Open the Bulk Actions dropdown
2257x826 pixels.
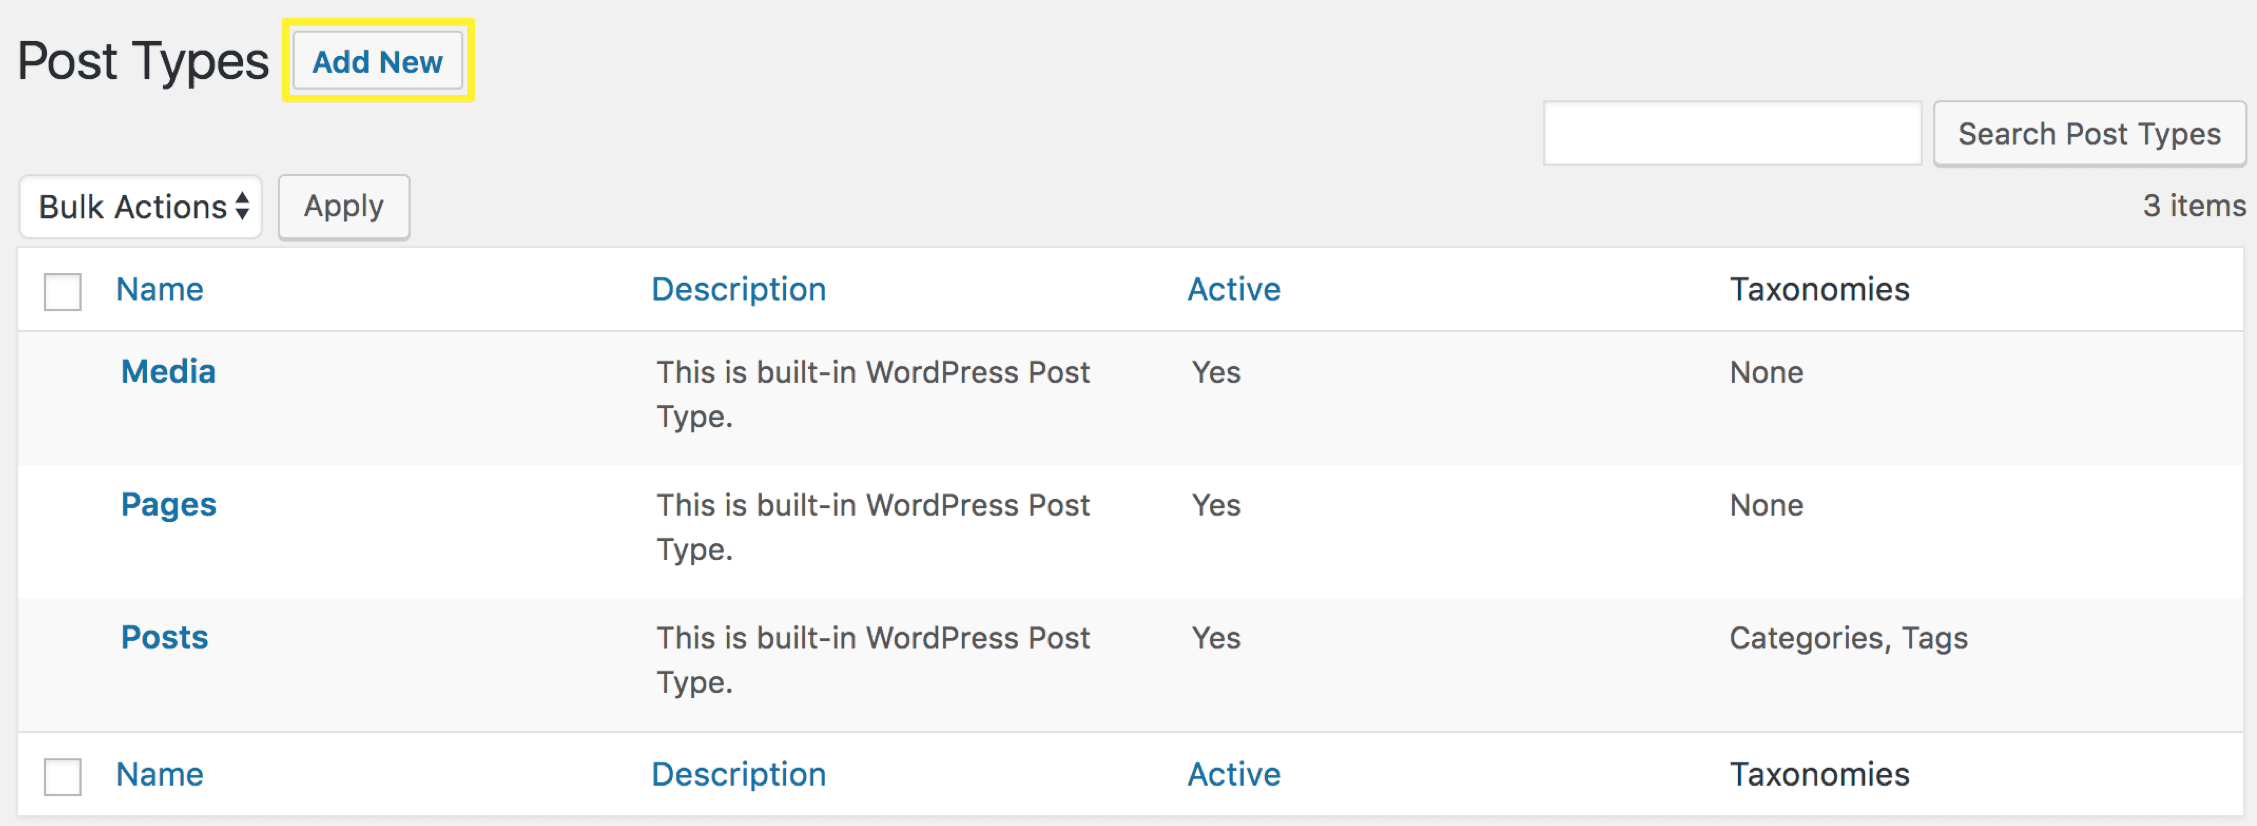click(139, 206)
